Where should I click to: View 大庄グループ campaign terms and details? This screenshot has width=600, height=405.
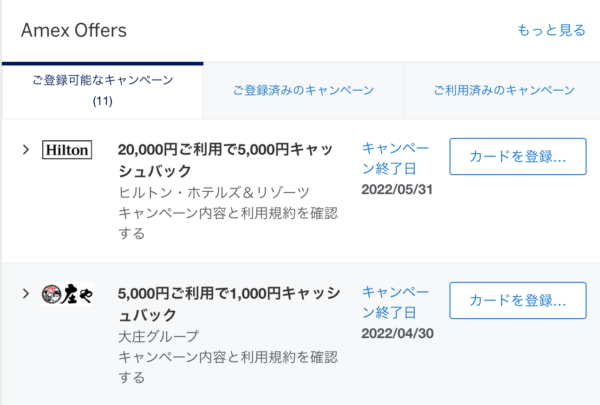(x=228, y=367)
